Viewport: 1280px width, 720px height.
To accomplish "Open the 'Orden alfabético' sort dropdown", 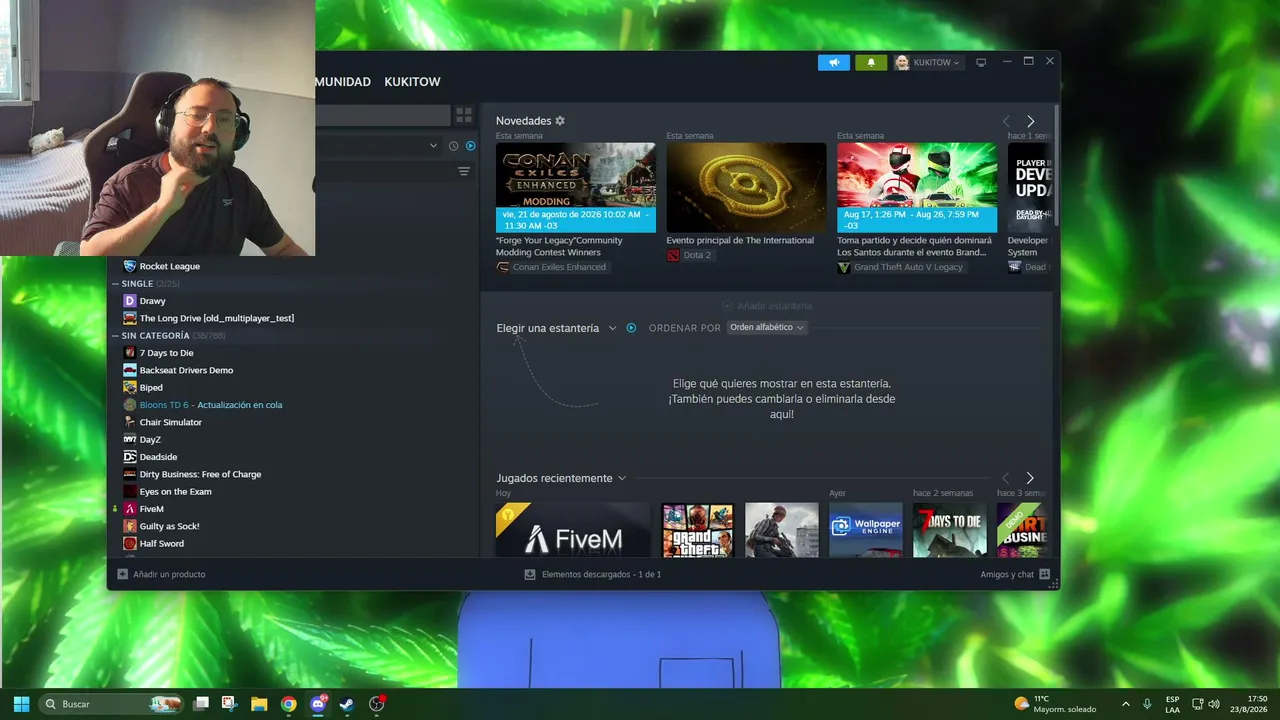I will [x=767, y=328].
